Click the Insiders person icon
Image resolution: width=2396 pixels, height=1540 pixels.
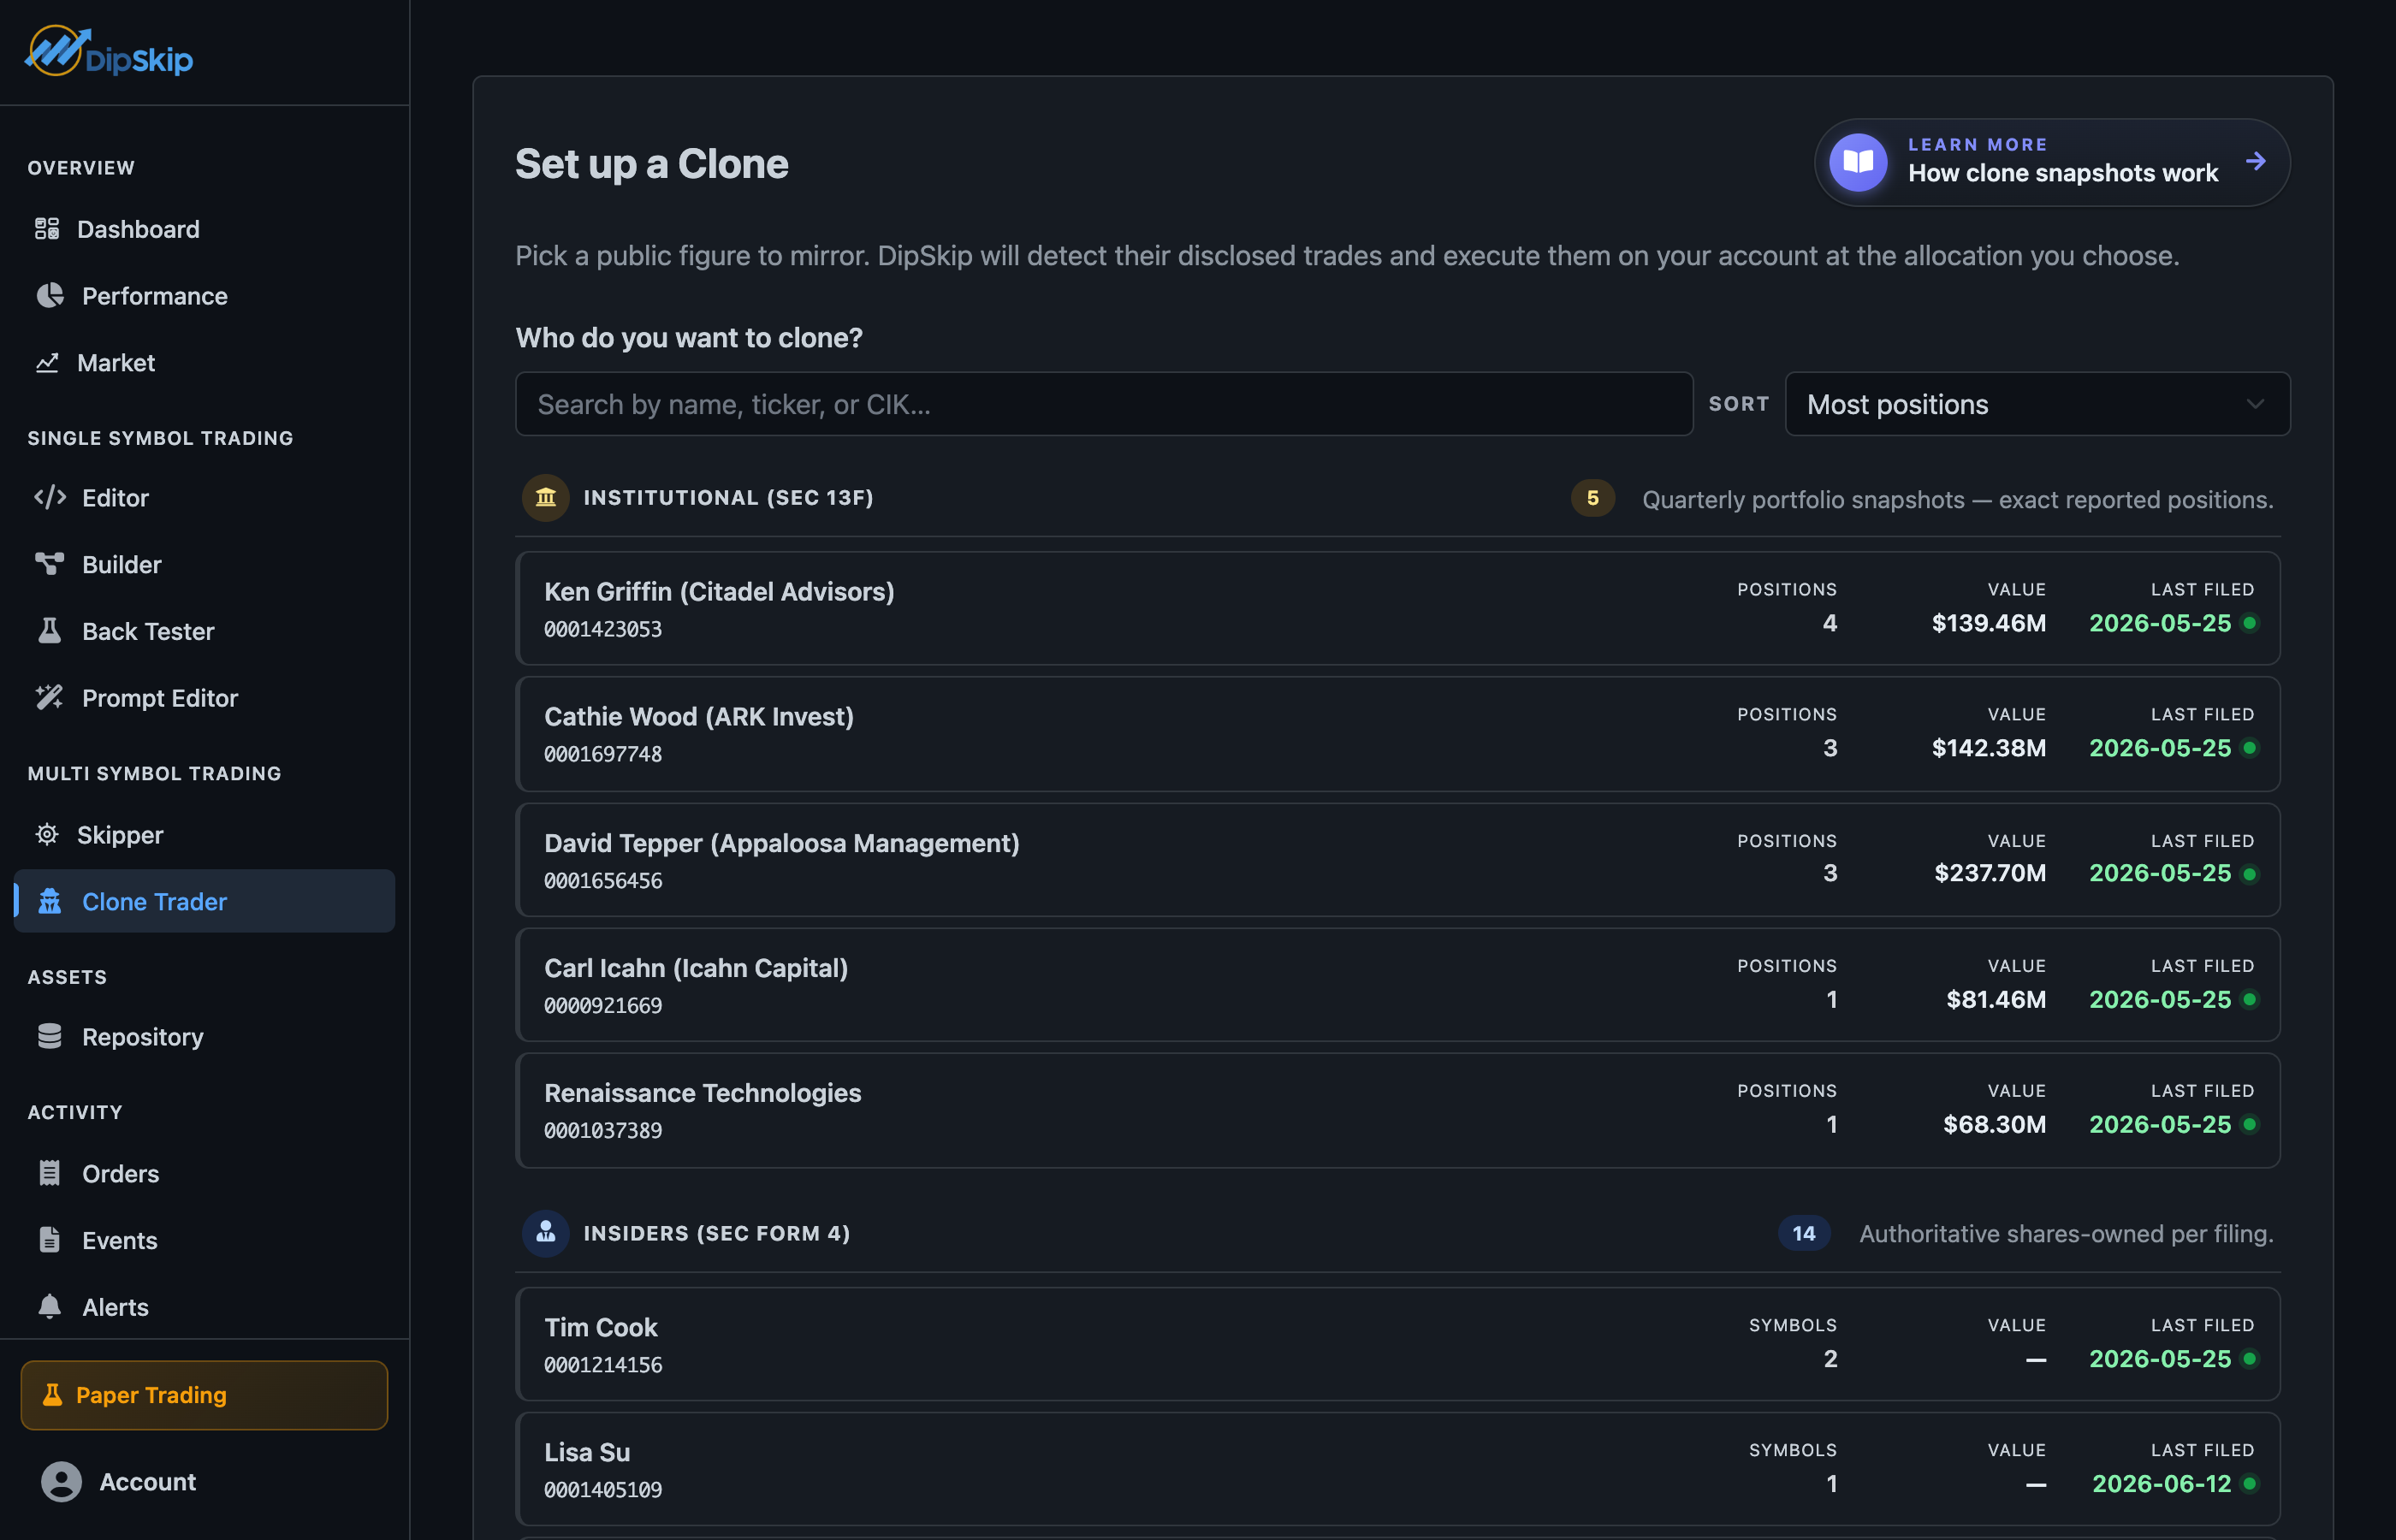click(x=545, y=1233)
